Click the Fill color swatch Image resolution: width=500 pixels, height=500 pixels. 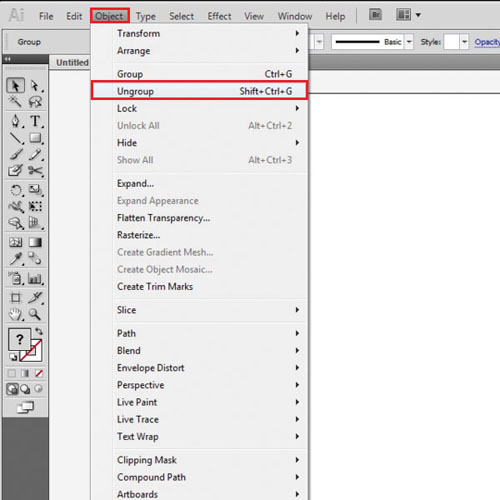point(19,339)
